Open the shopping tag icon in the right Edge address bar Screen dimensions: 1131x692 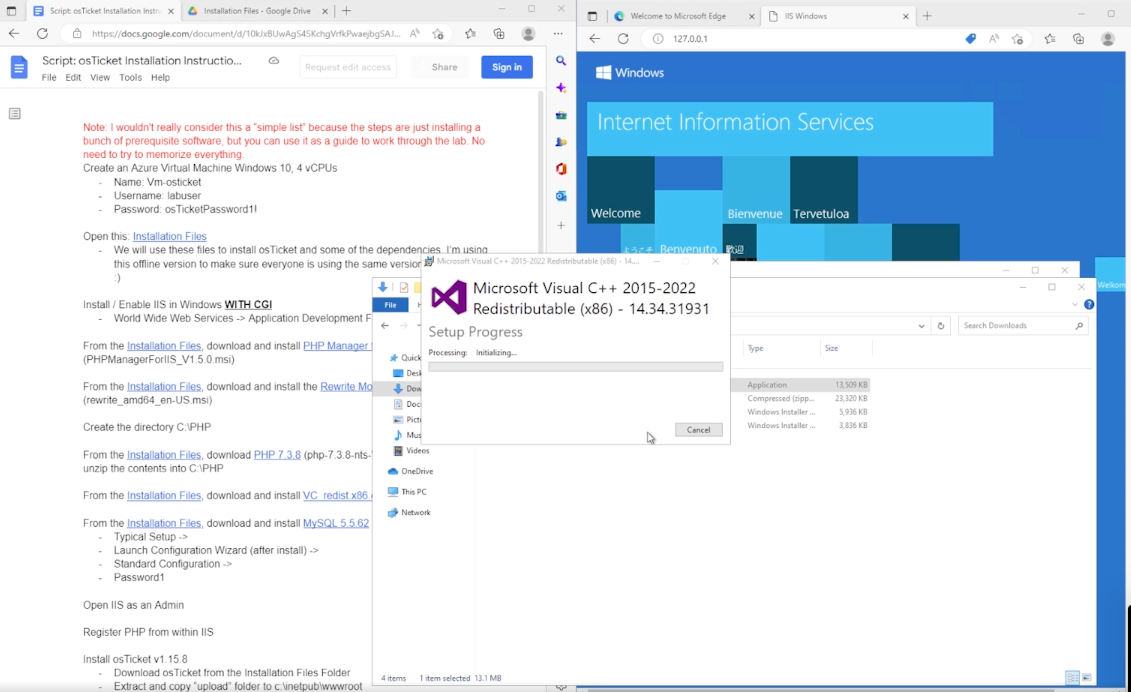(x=971, y=39)
